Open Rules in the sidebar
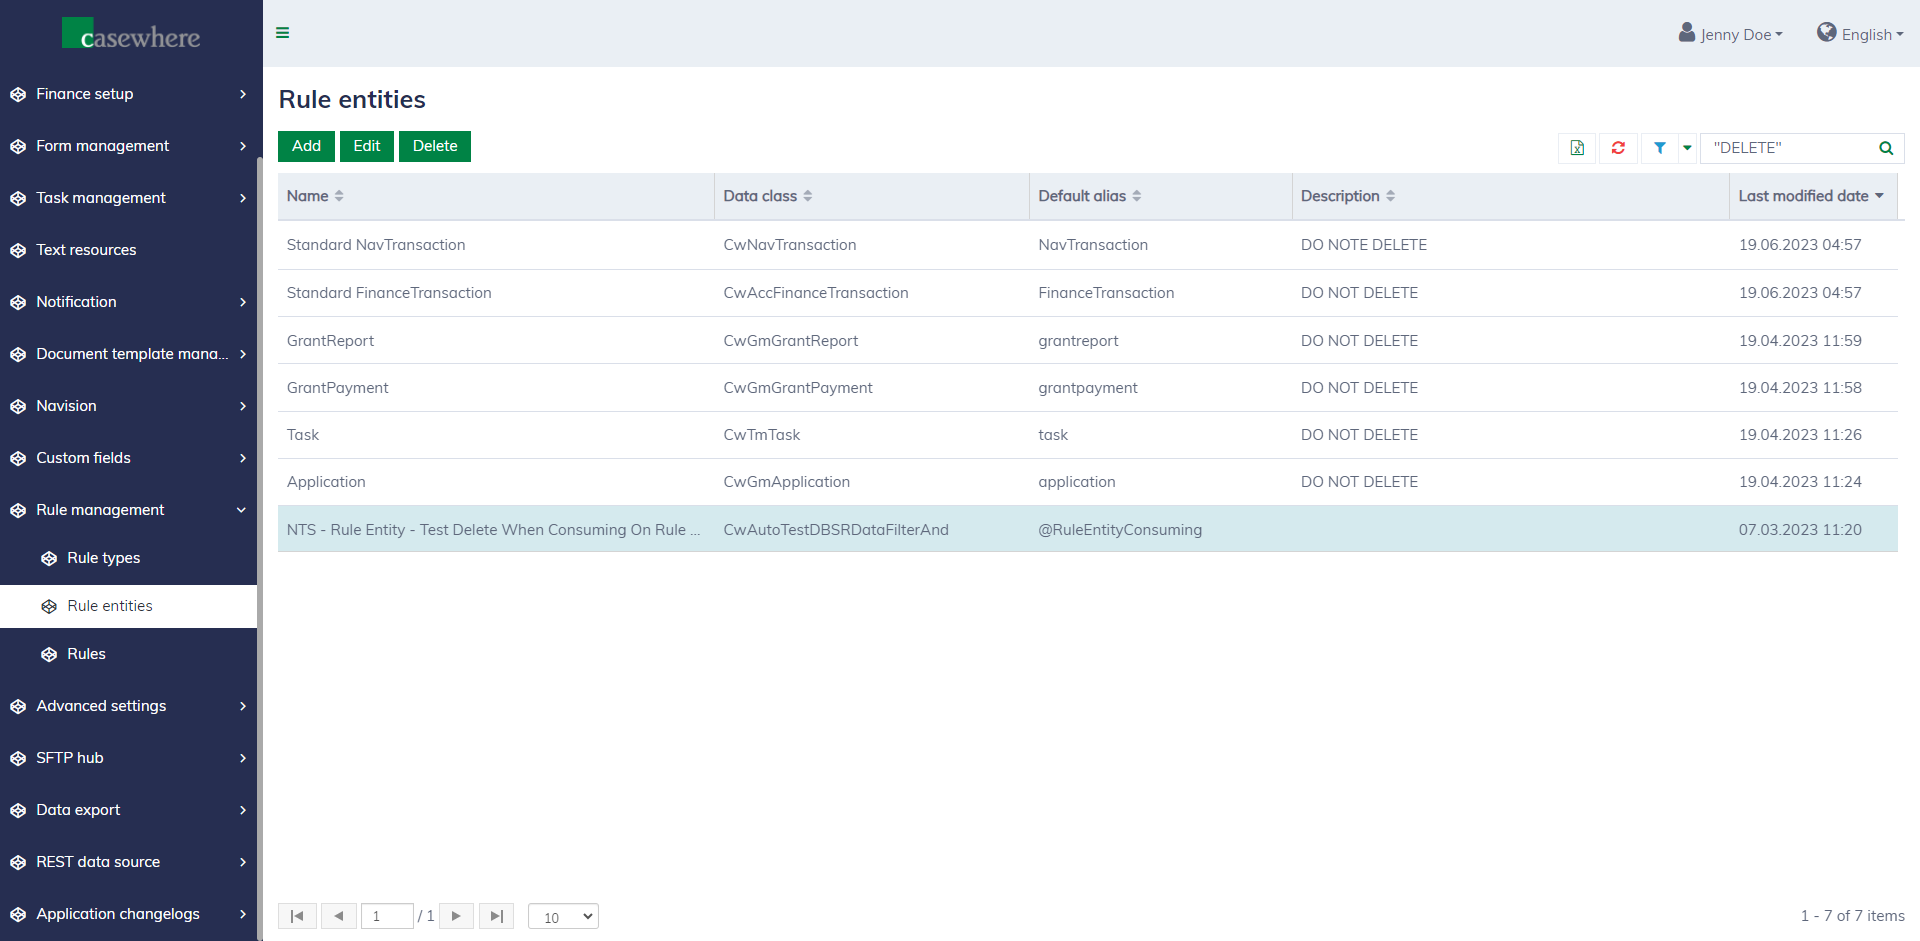This screenshot has width=1920, height=941. tap(86, 654)
